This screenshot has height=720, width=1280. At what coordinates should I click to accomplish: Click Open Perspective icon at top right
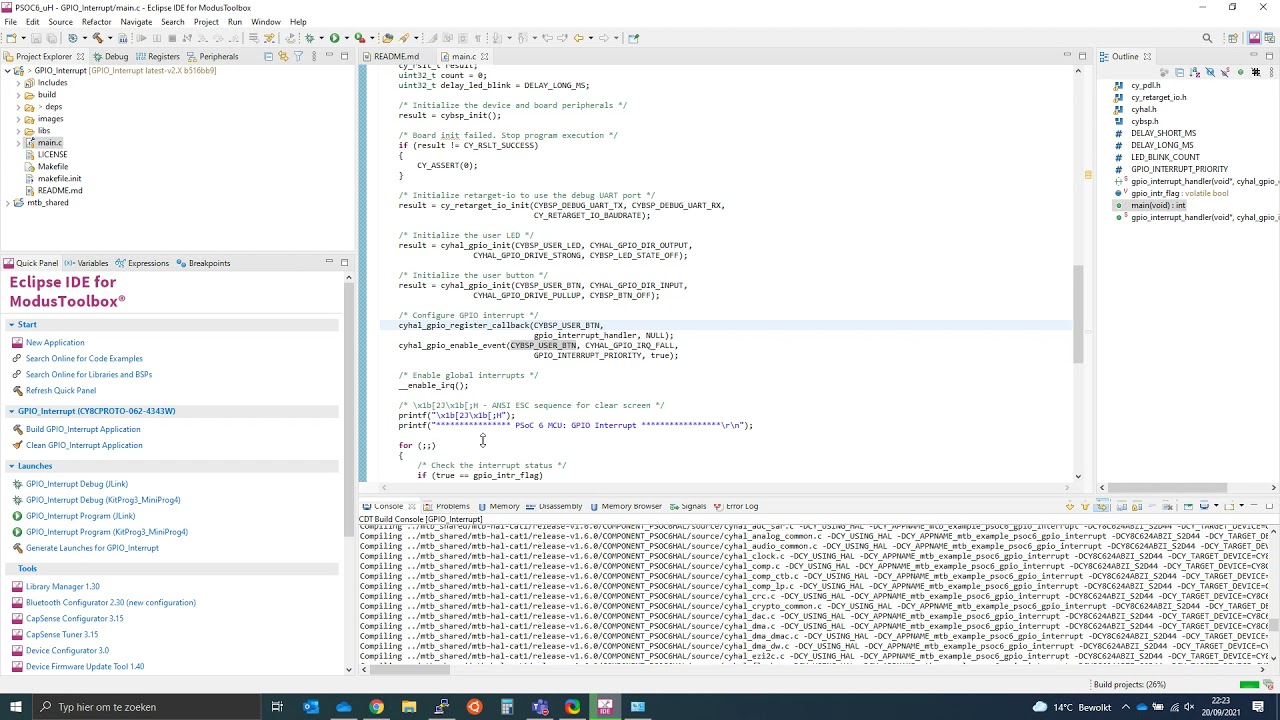[x=1233, y=38]
